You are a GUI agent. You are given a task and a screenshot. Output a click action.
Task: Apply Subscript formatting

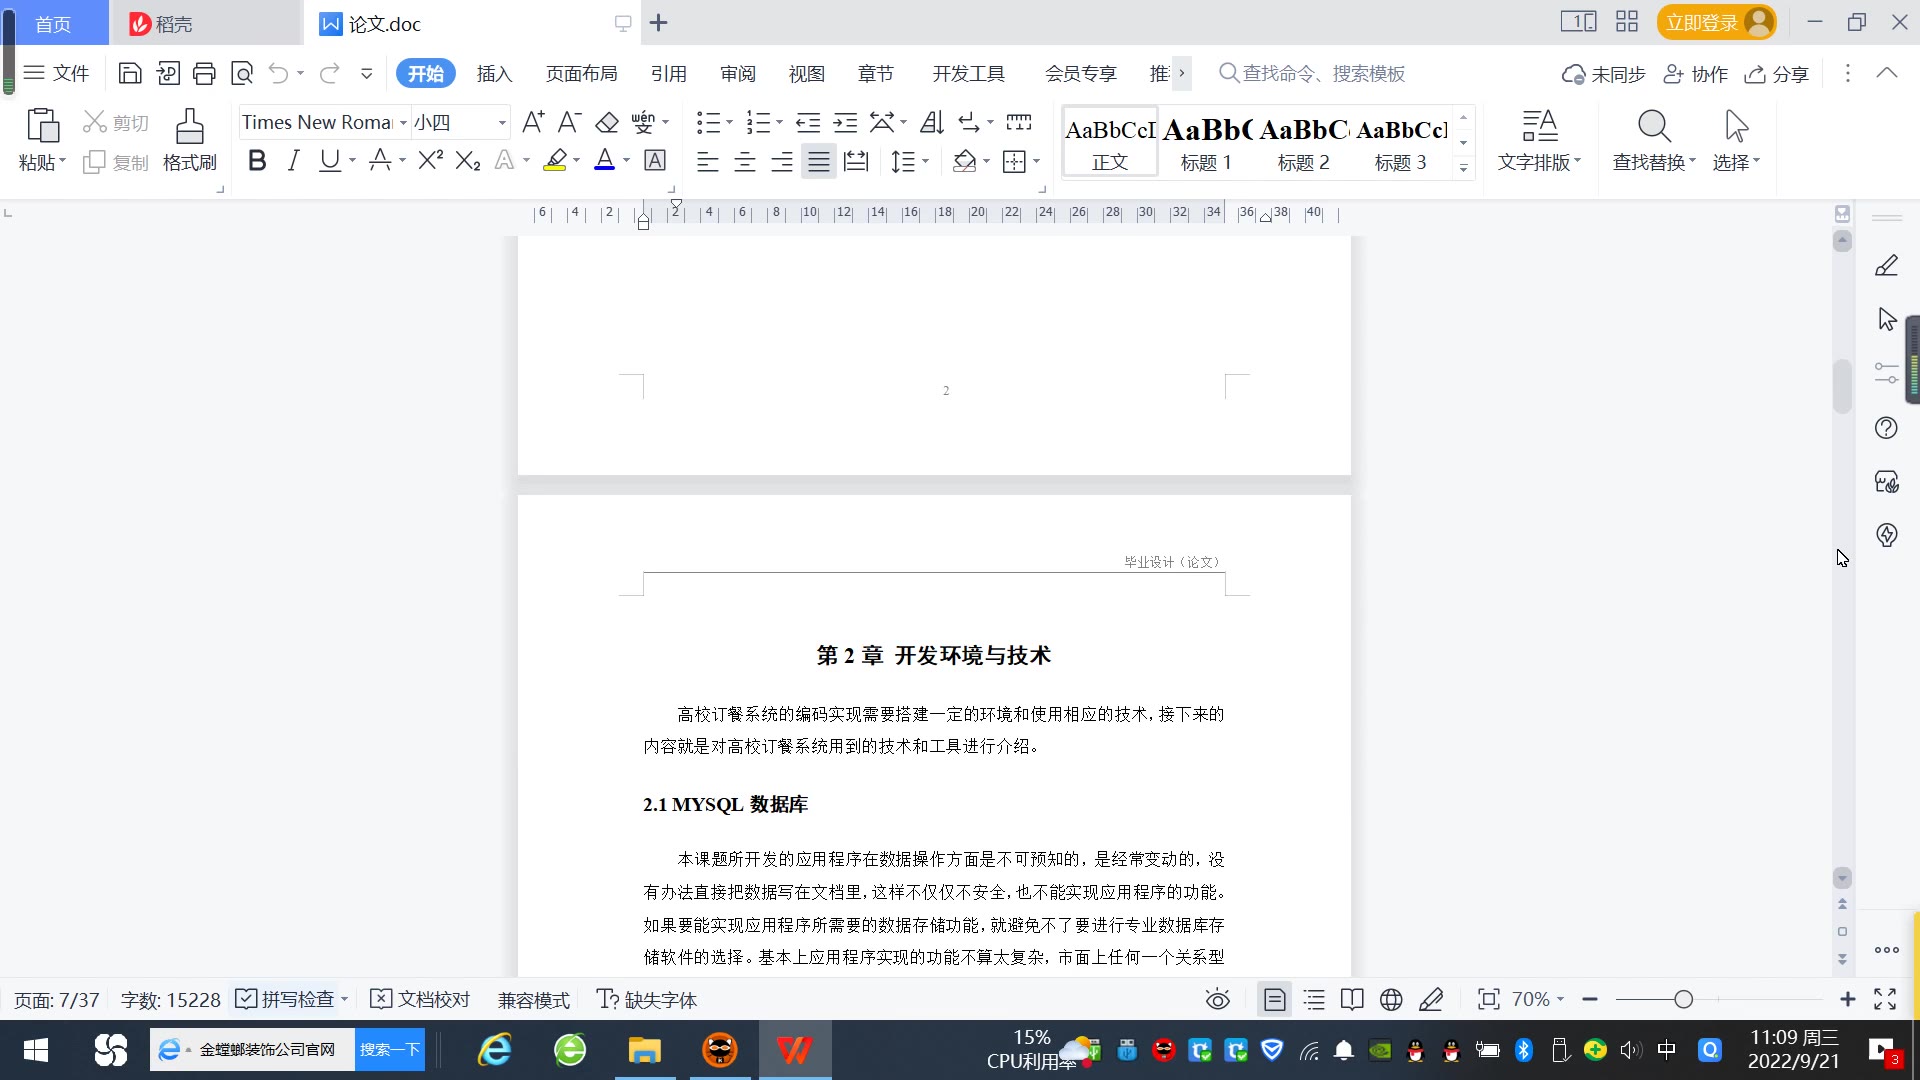point(468,160)
